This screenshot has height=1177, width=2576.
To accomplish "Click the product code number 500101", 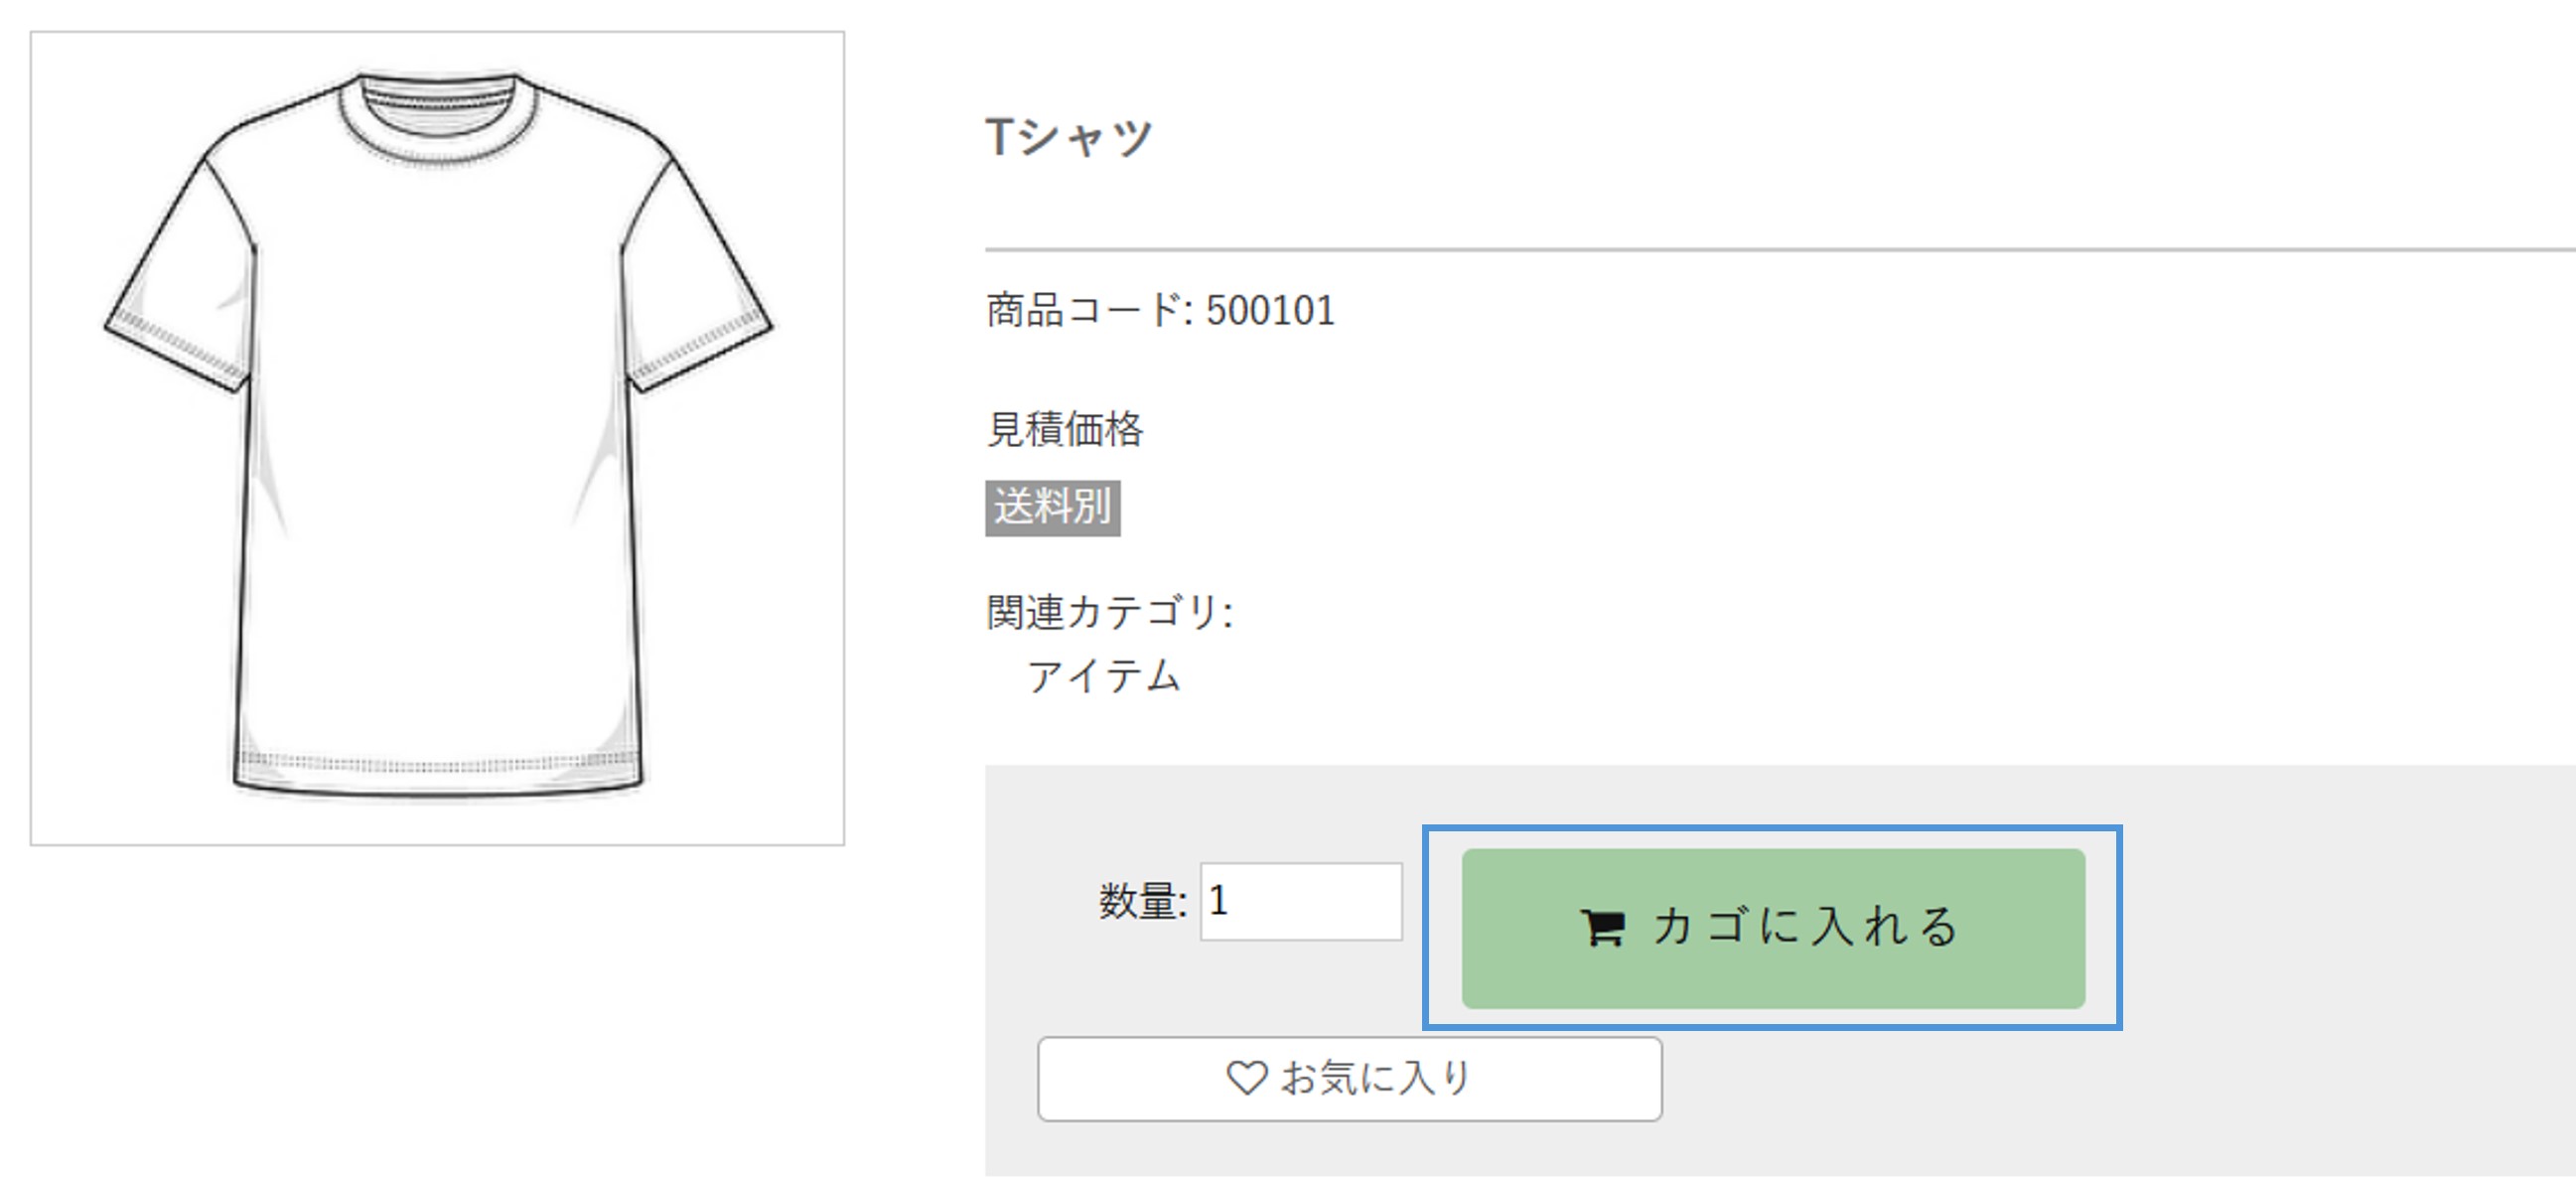I will pos(1270,311).
